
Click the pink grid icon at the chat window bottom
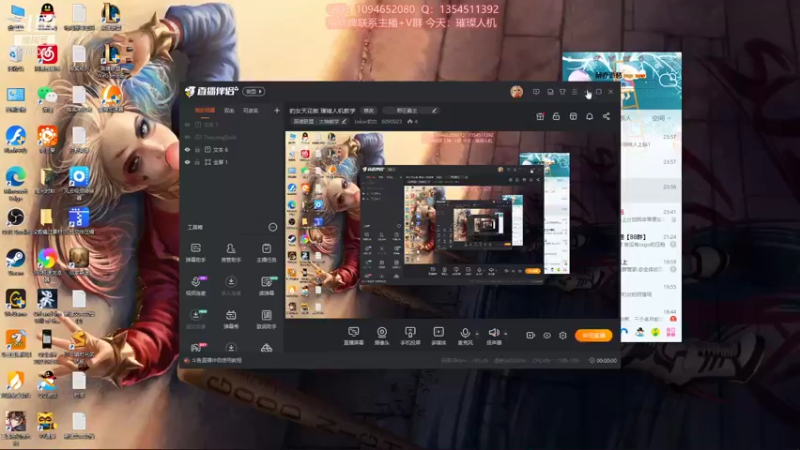tap(670, 332)
